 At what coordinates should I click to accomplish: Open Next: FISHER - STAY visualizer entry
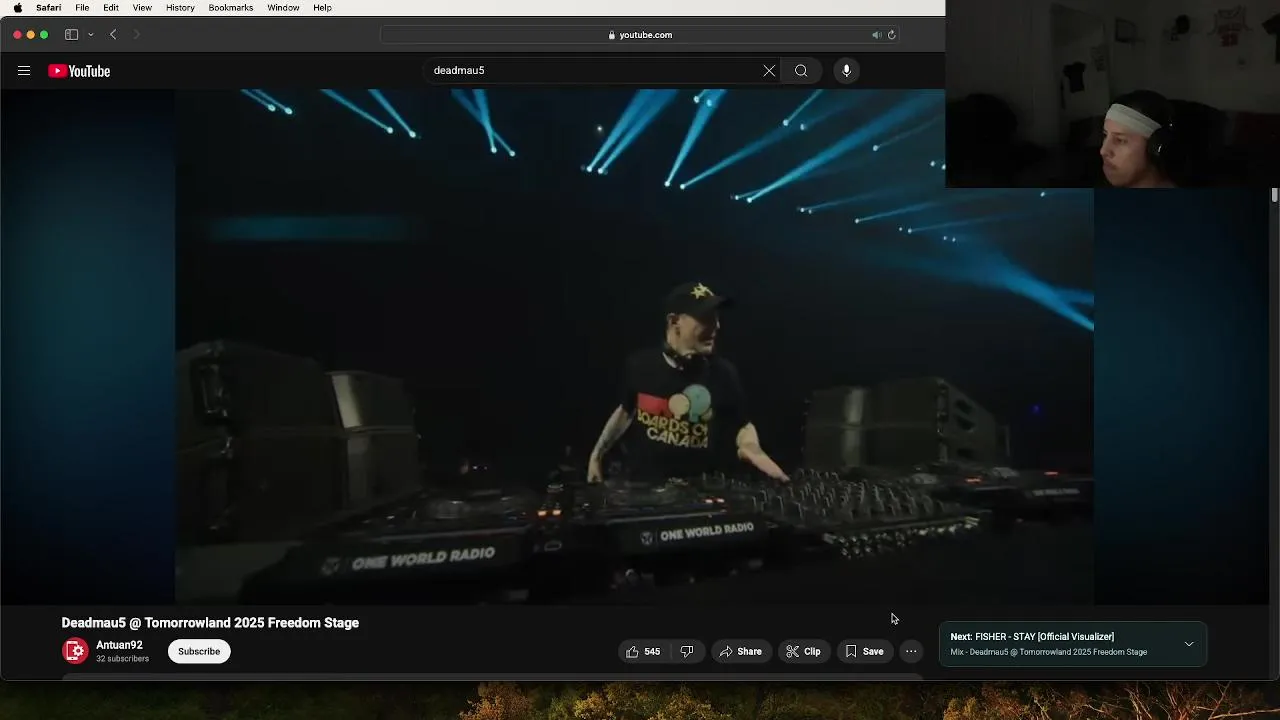click(x=1032, y=636)
